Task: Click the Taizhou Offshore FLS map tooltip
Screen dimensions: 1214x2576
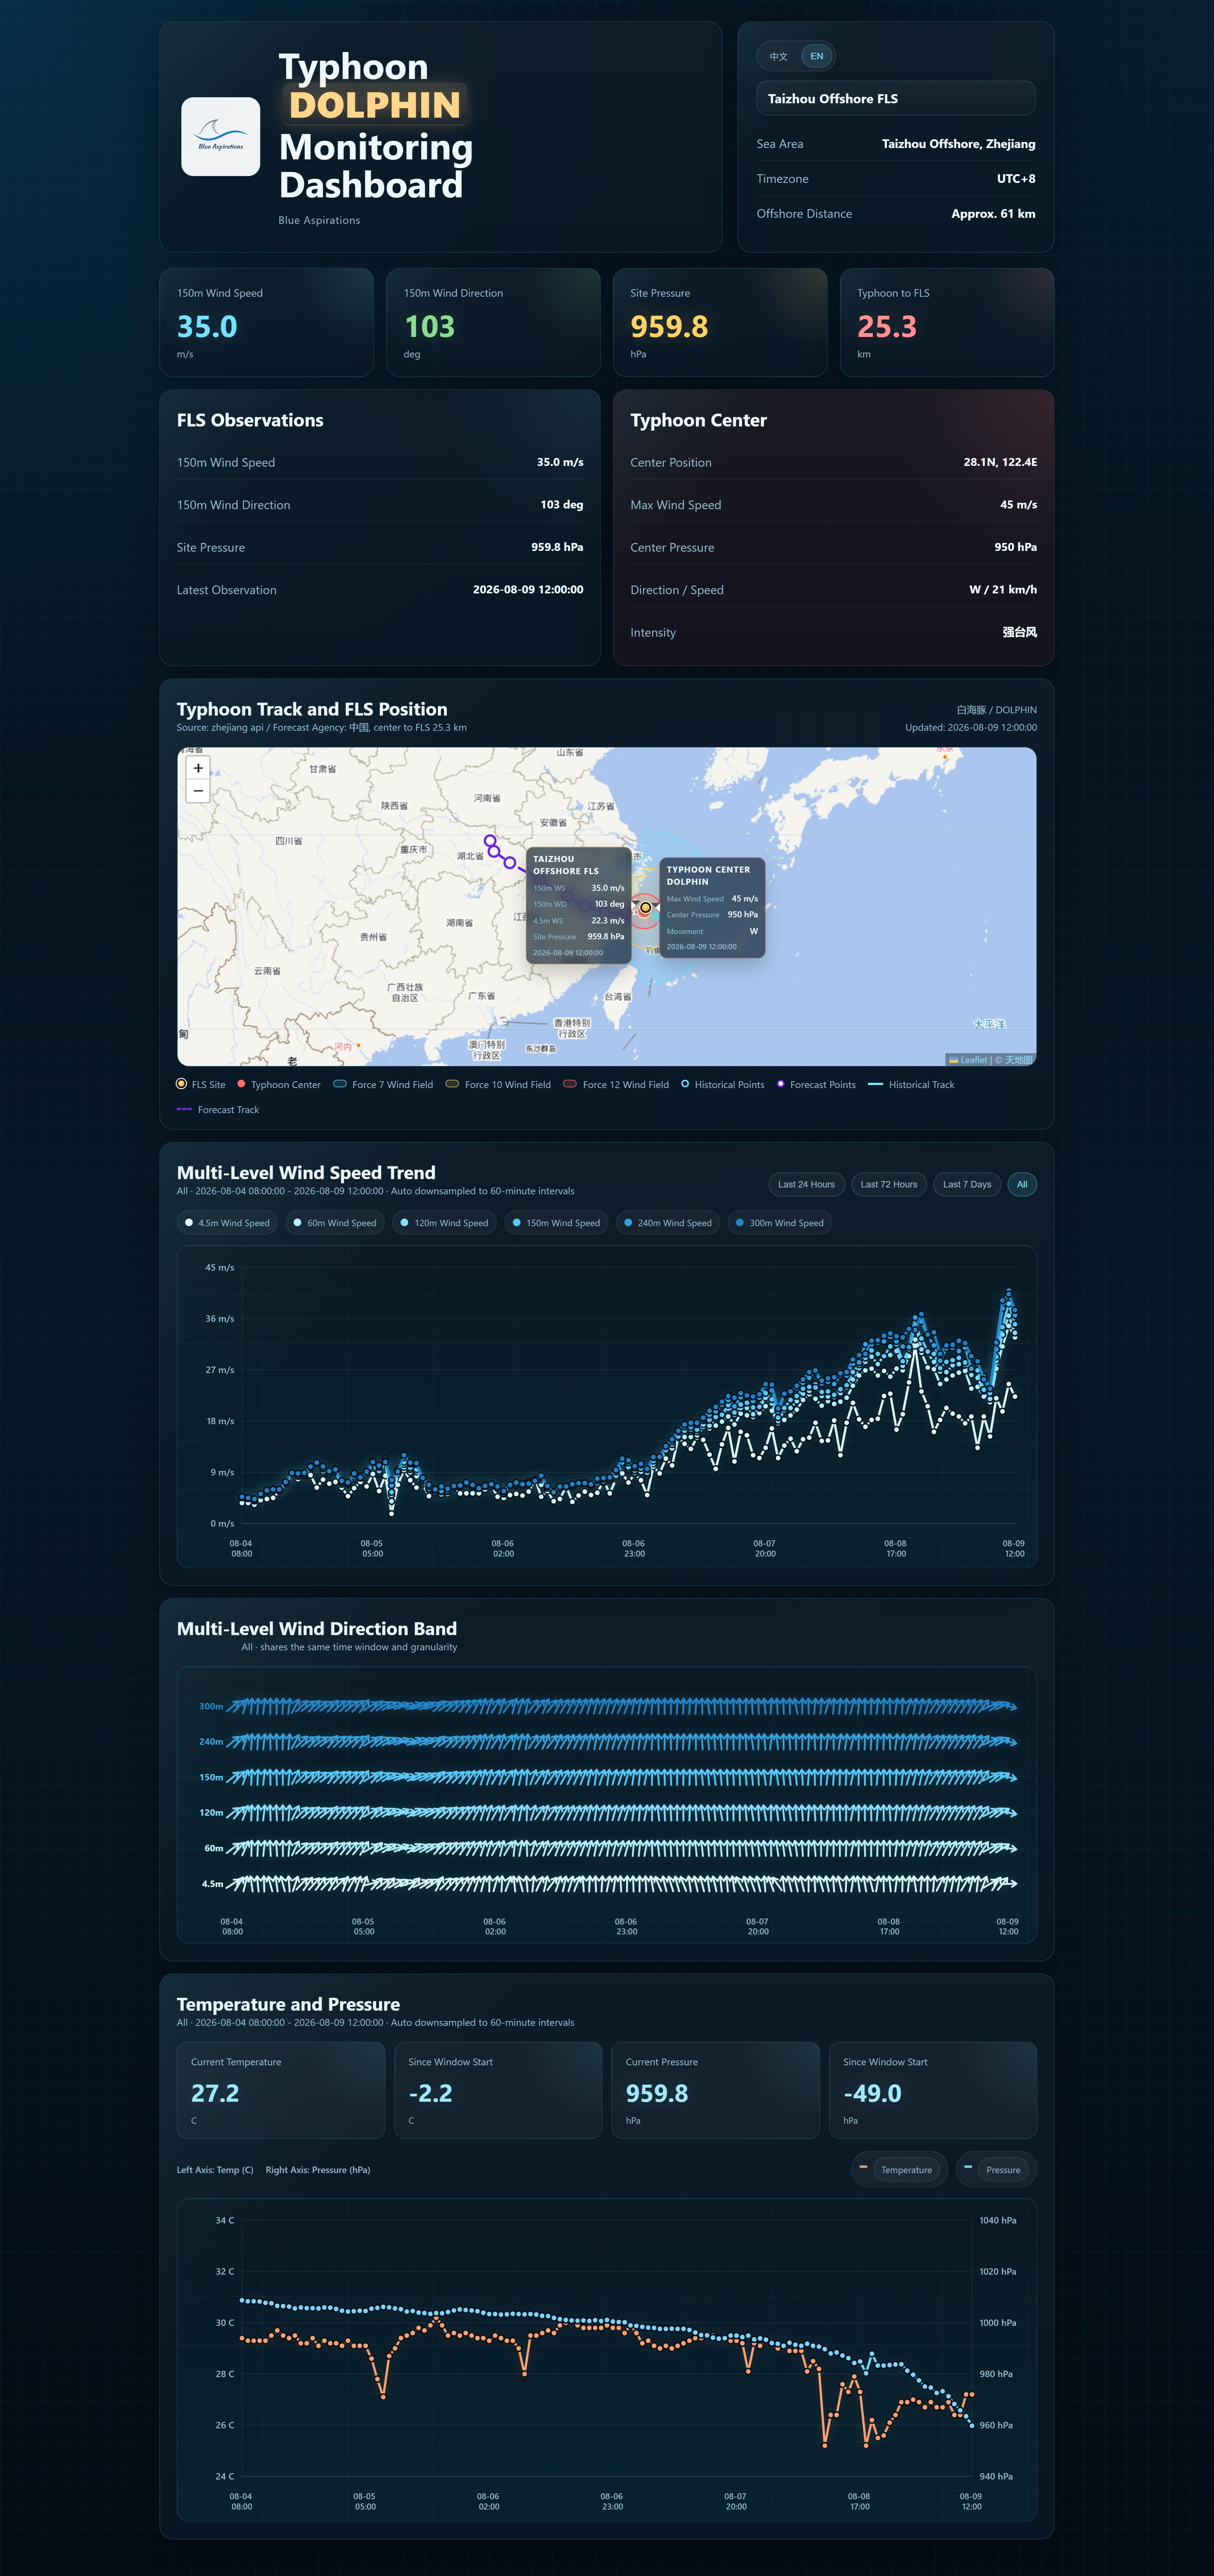Action: coord(579,906)
